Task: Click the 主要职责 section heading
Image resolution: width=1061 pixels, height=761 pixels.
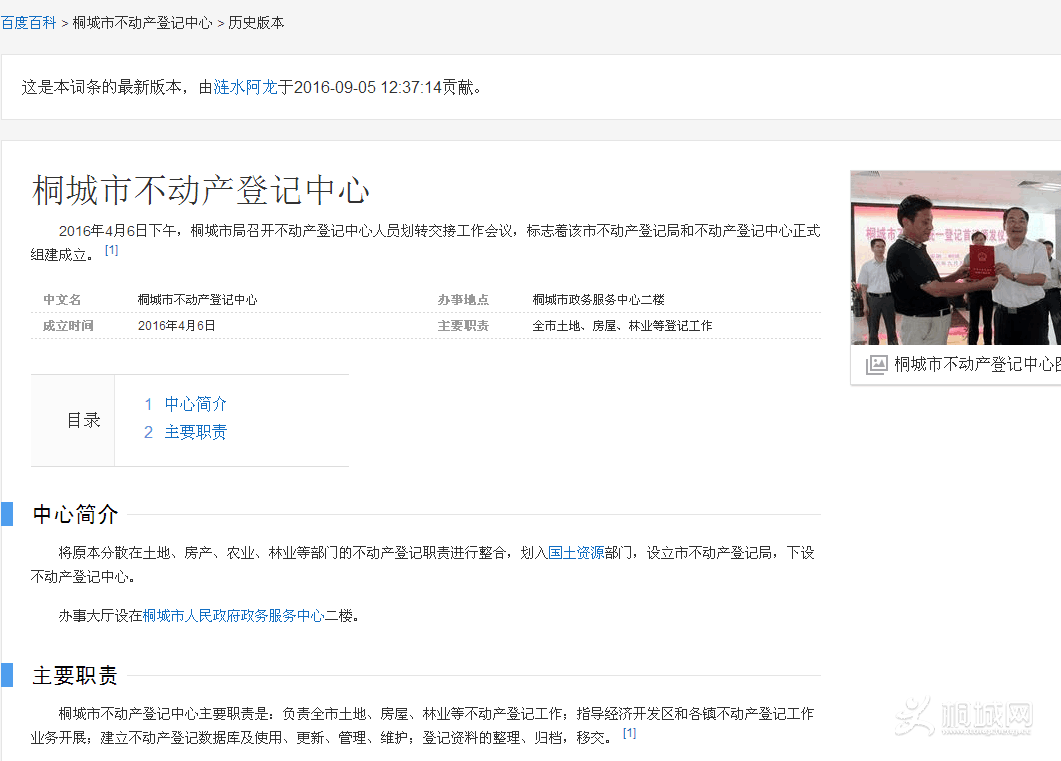Action: click(x=75, y=676)
